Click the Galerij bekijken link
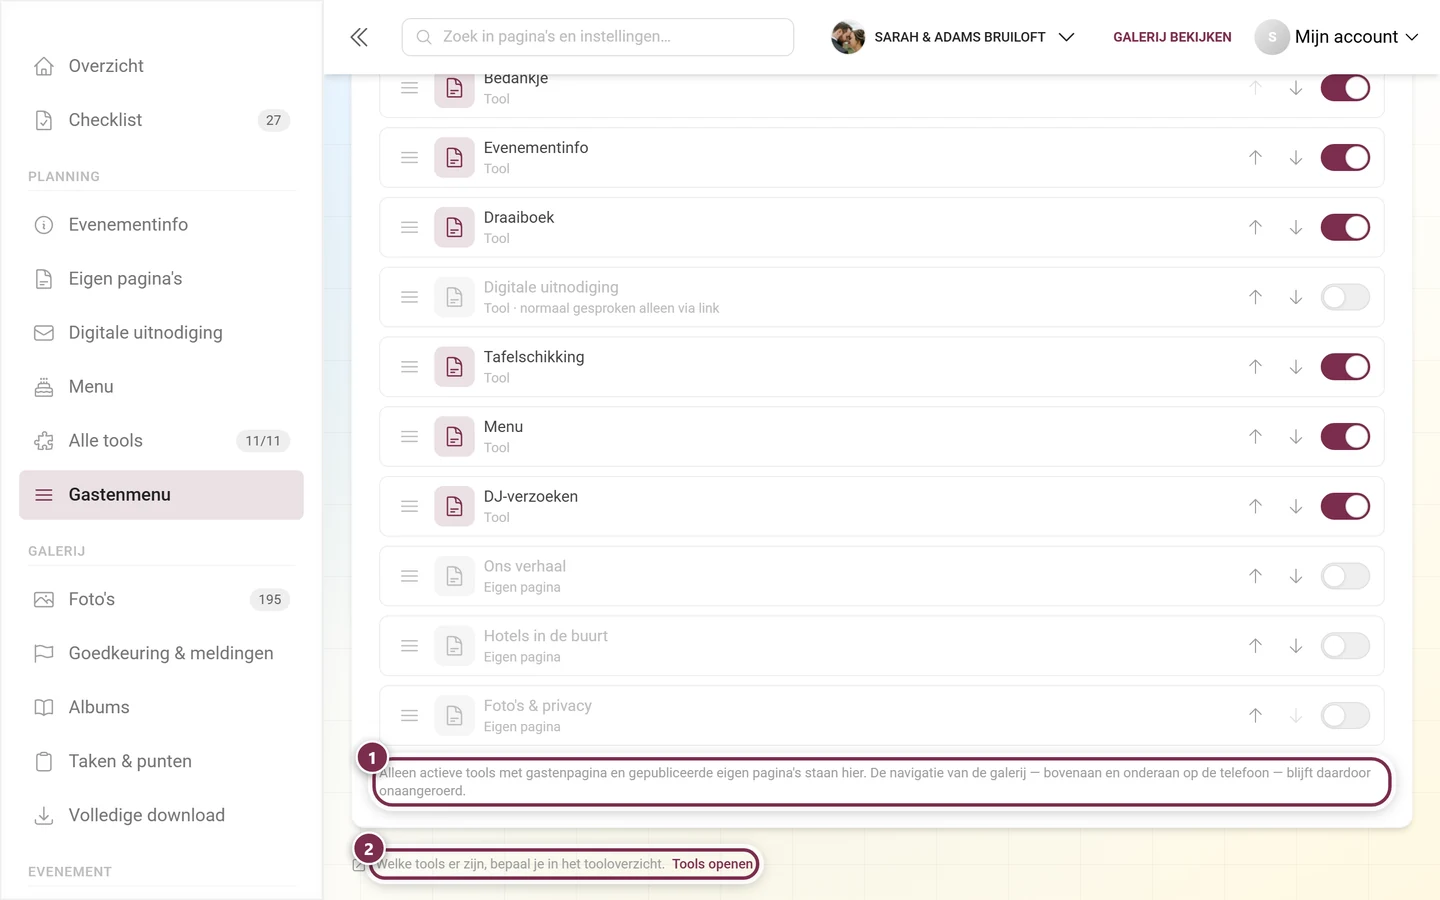 (1172, 37)
